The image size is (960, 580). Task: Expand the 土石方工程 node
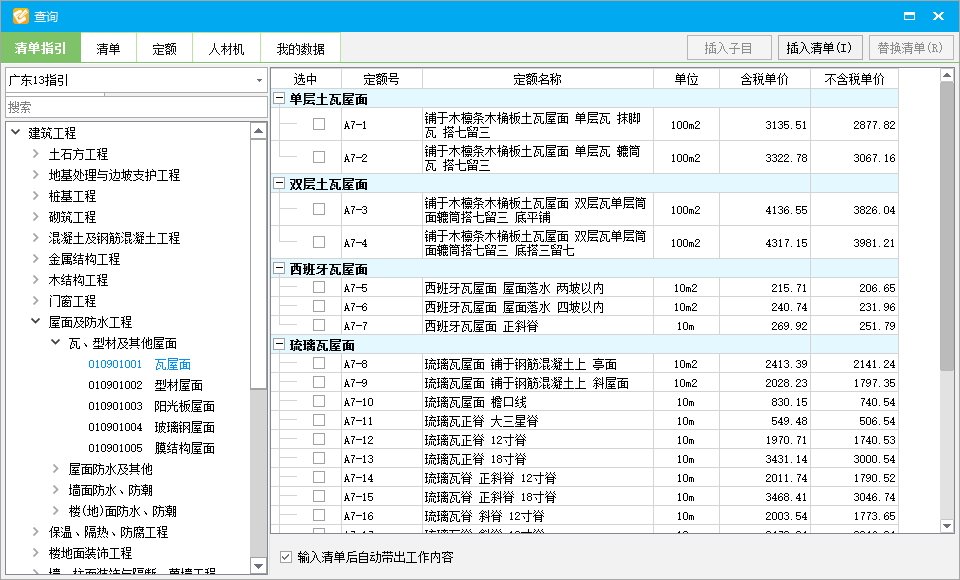(x=36, y=154)
